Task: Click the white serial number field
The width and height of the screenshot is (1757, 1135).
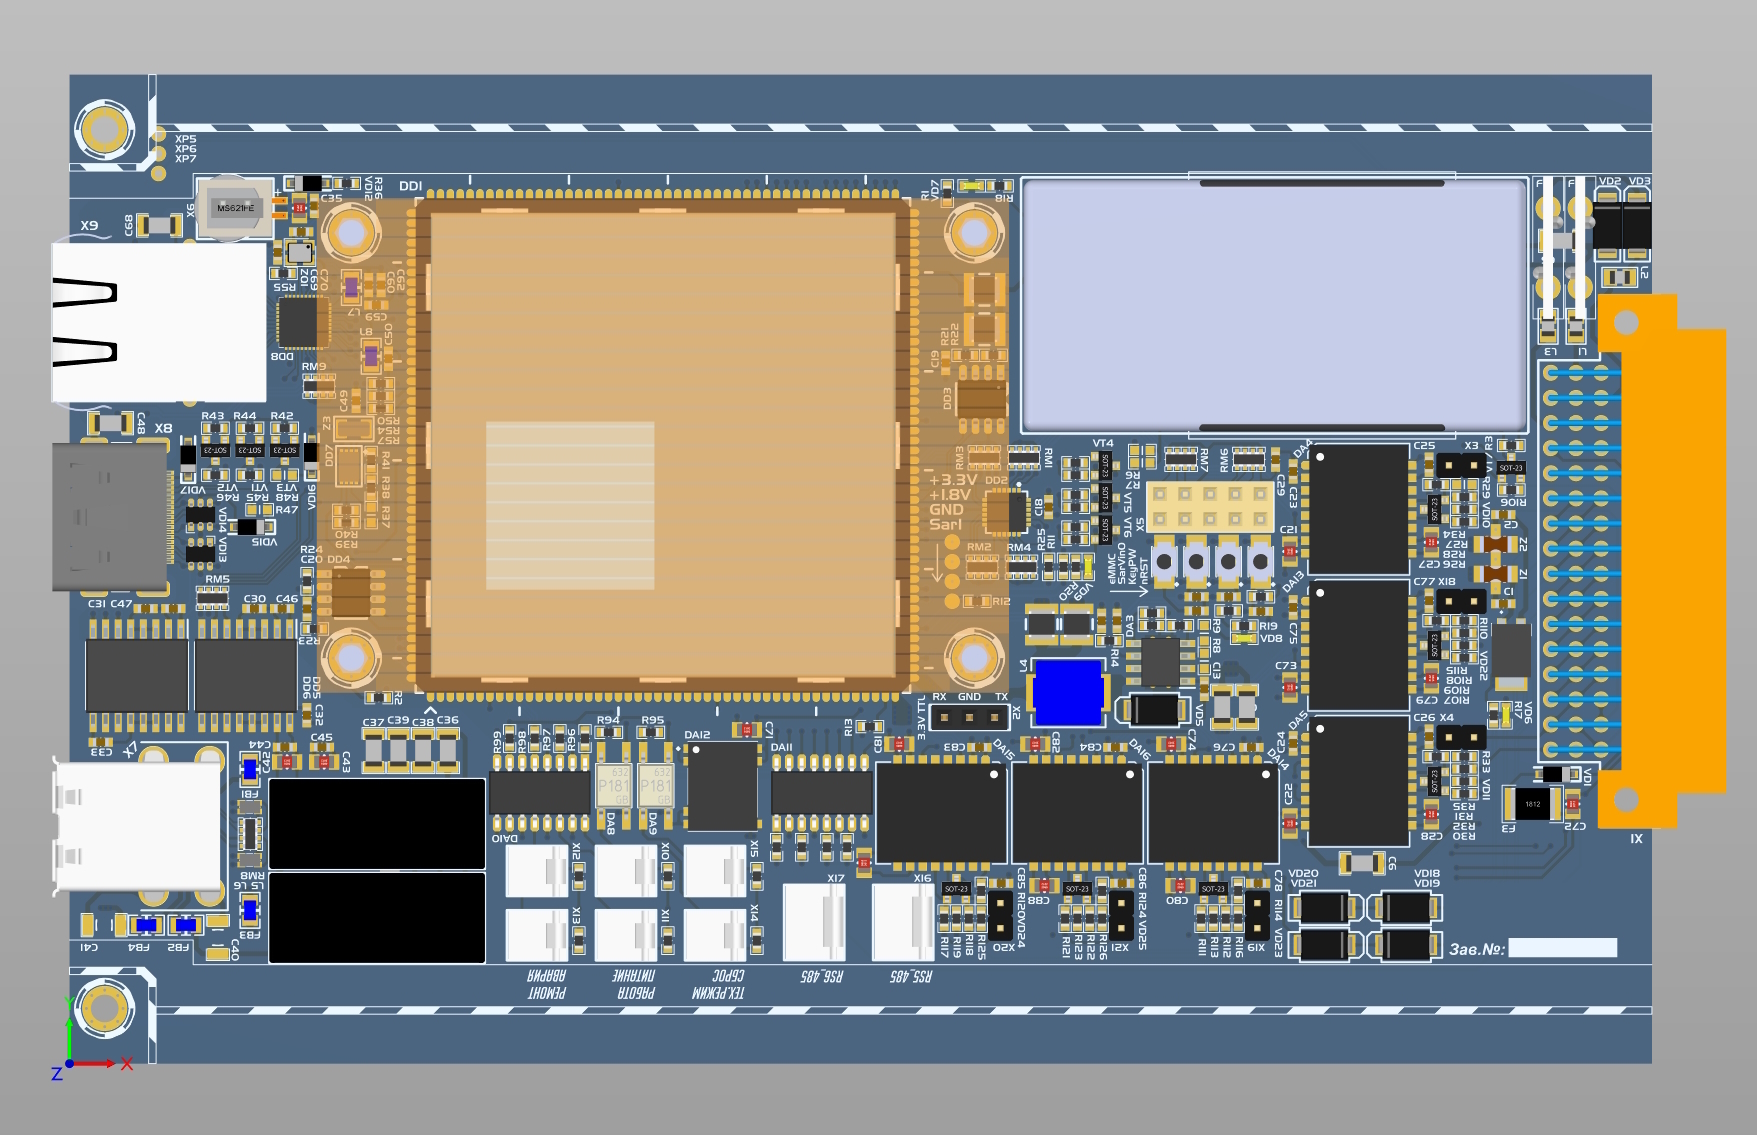Action: click(1562, 948)
